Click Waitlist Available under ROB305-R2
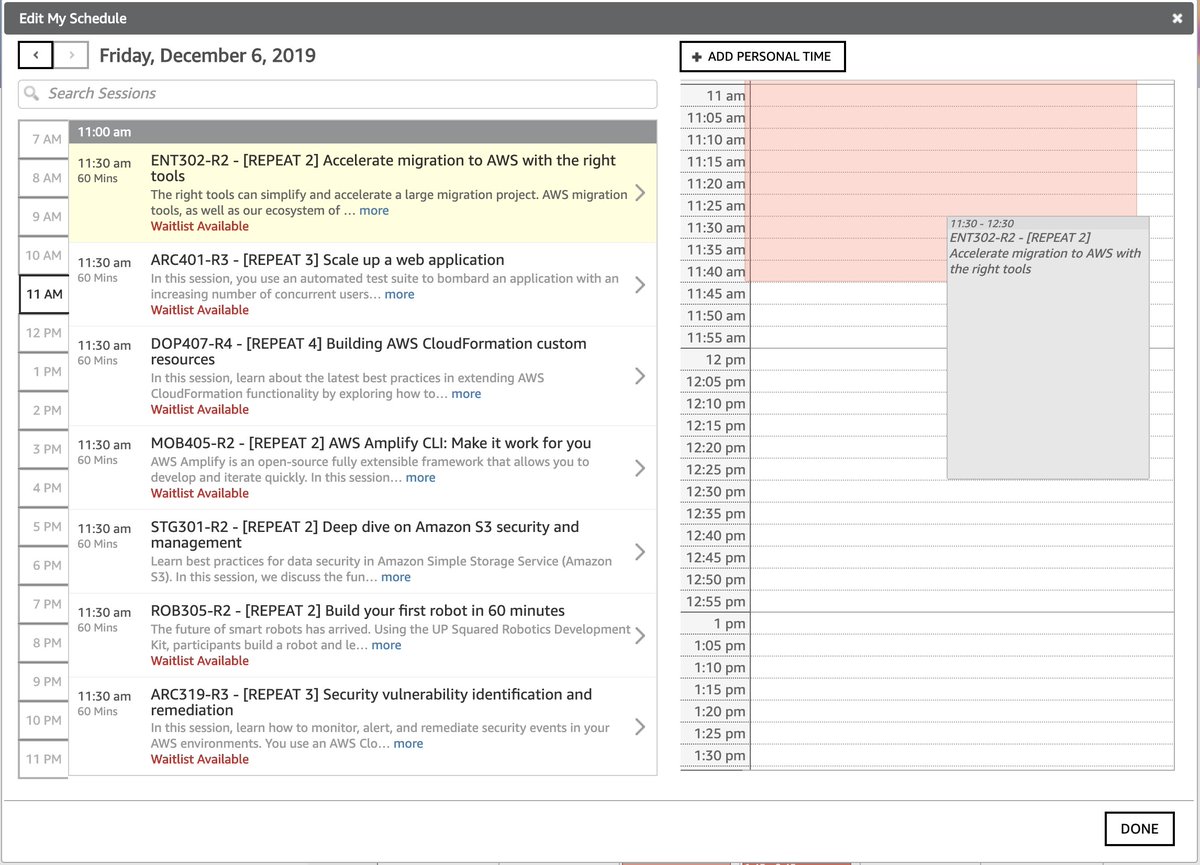 (200, 660)
